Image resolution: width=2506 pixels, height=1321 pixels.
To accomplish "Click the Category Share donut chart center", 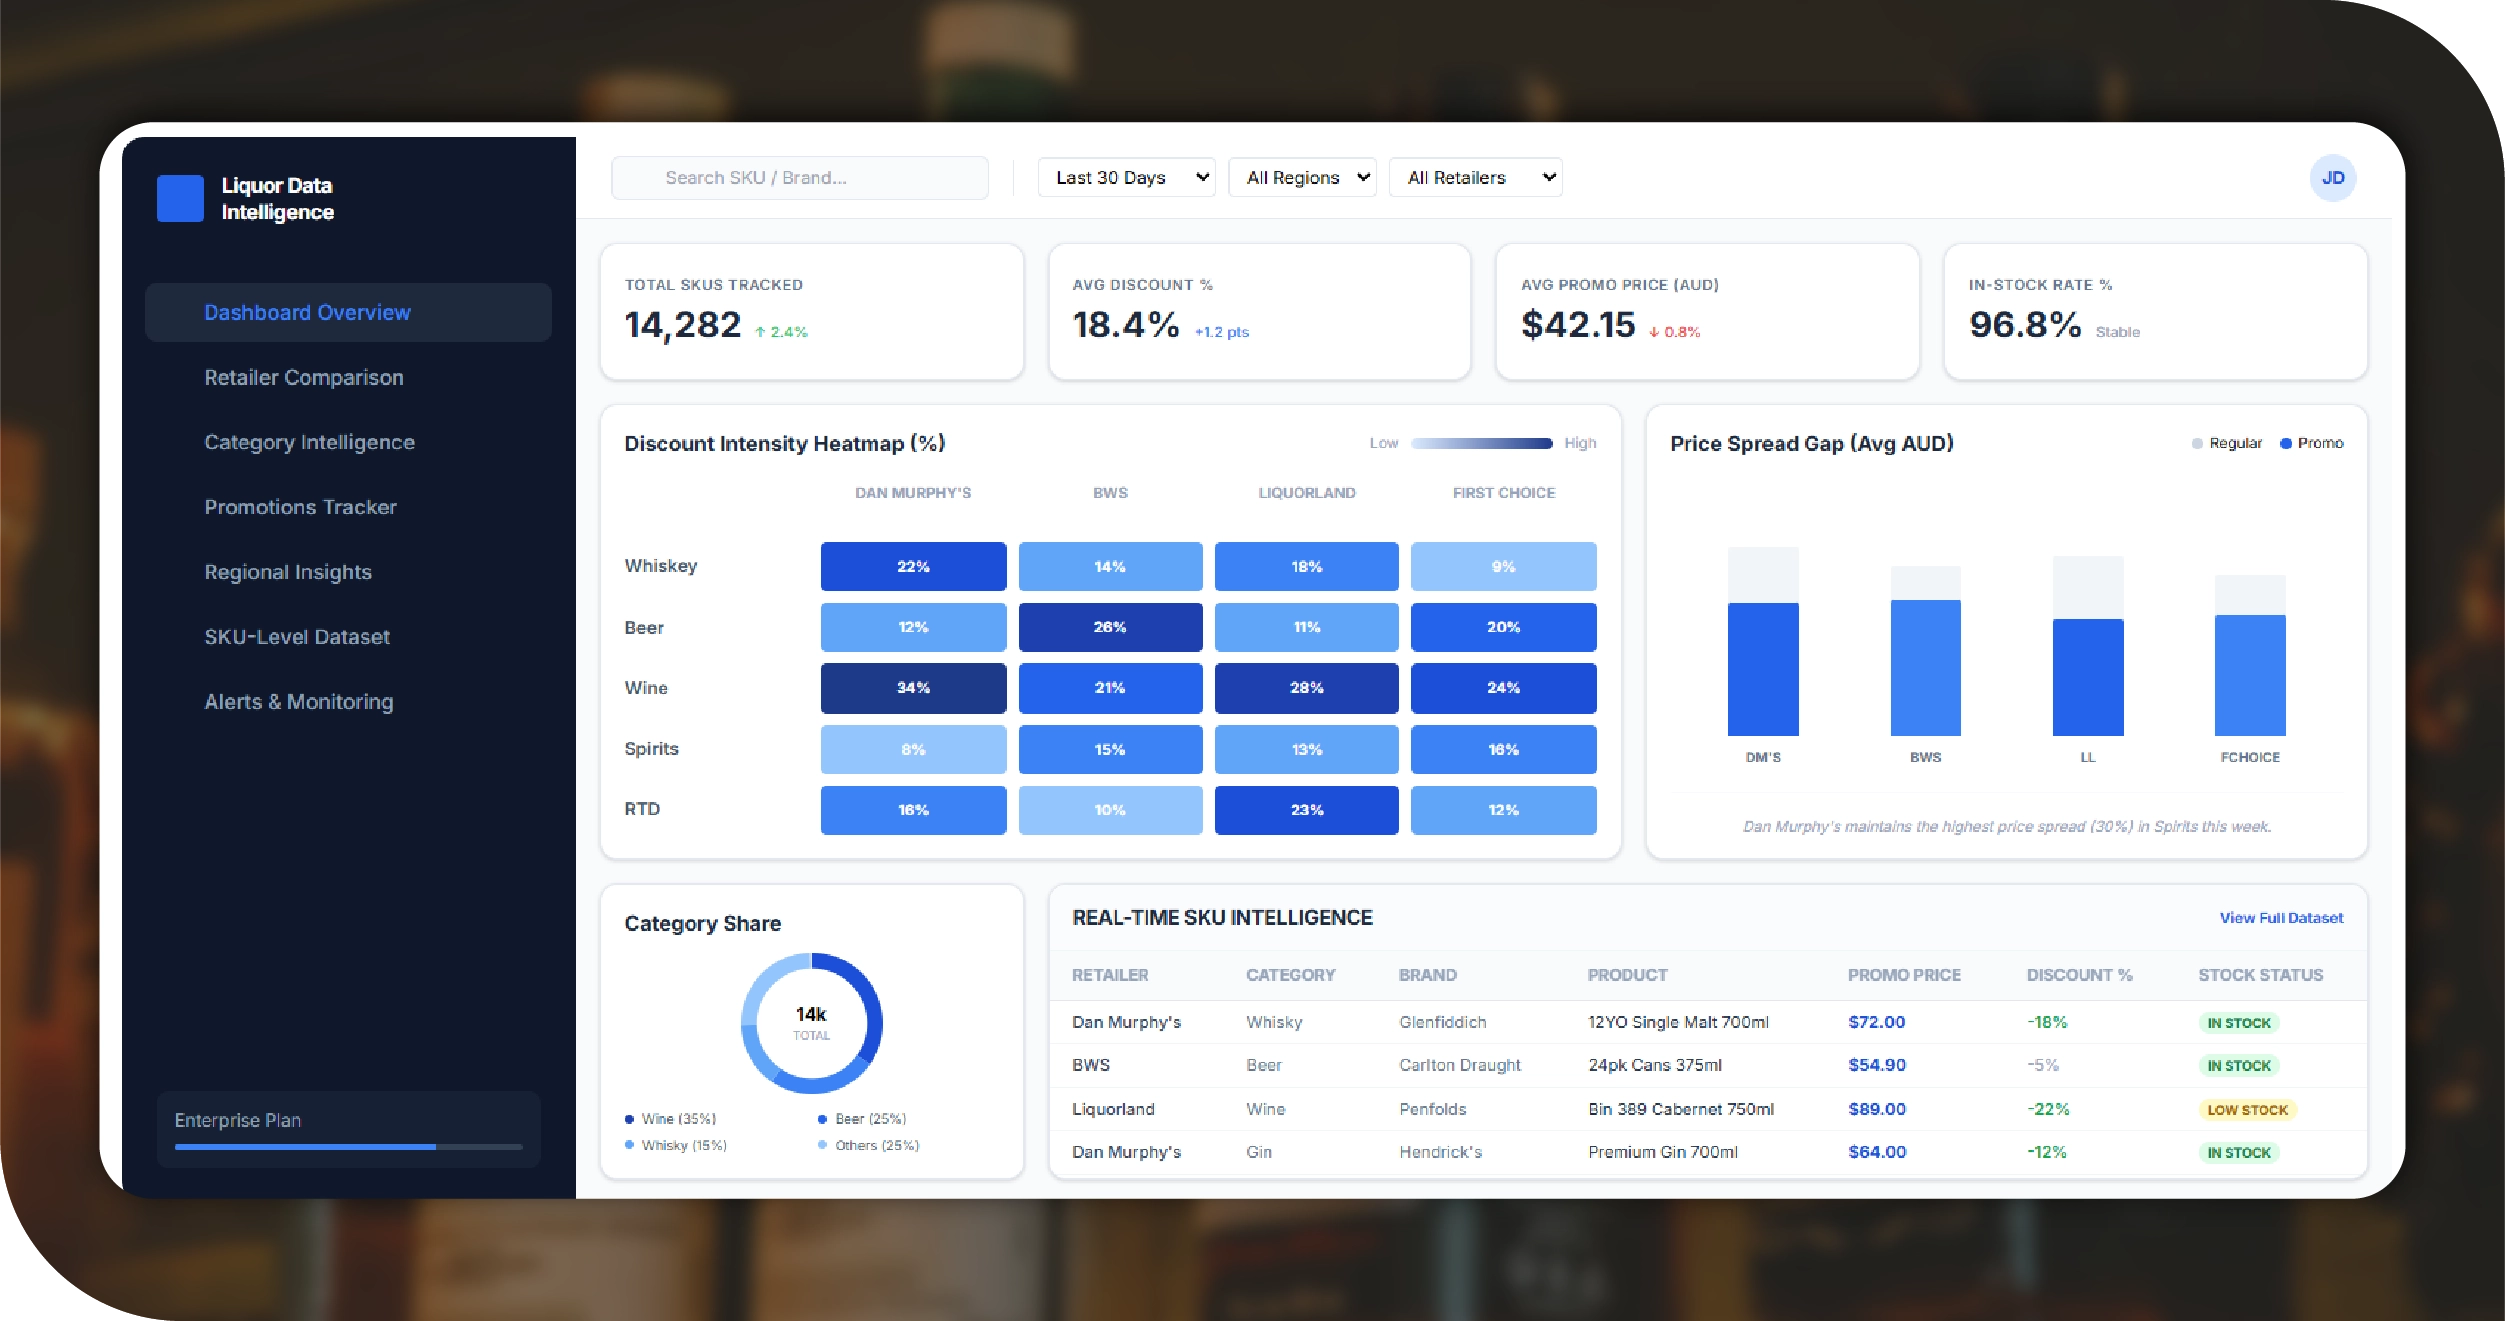I will pyautogui.click(x=811, y=1023).
